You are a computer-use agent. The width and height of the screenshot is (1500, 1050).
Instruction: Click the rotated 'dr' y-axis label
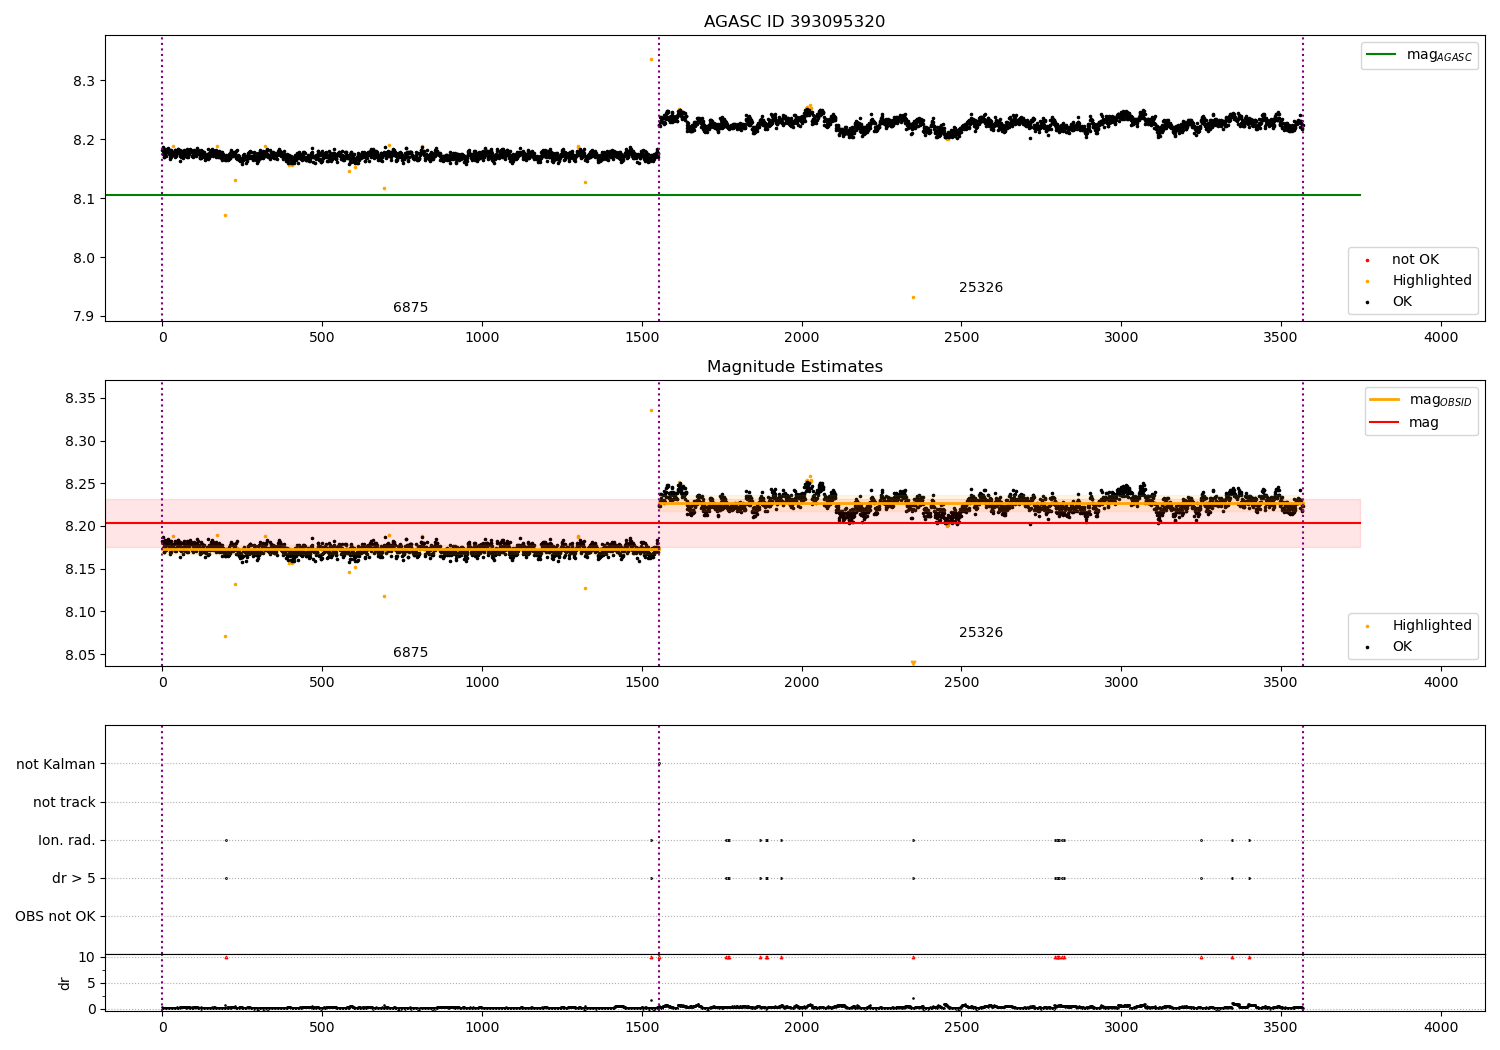pyautogui.click(x=65, y=983)
